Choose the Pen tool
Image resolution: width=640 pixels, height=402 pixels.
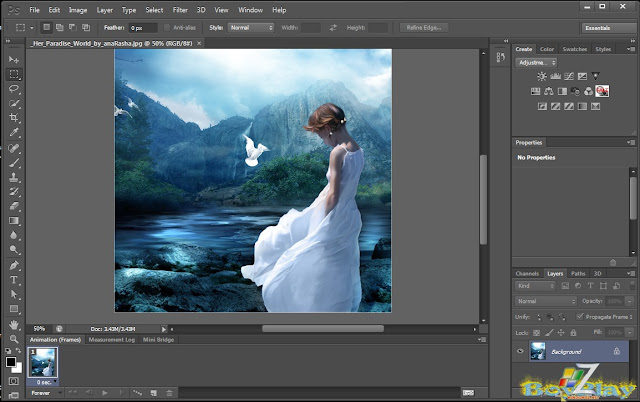[x=14, y=265]
